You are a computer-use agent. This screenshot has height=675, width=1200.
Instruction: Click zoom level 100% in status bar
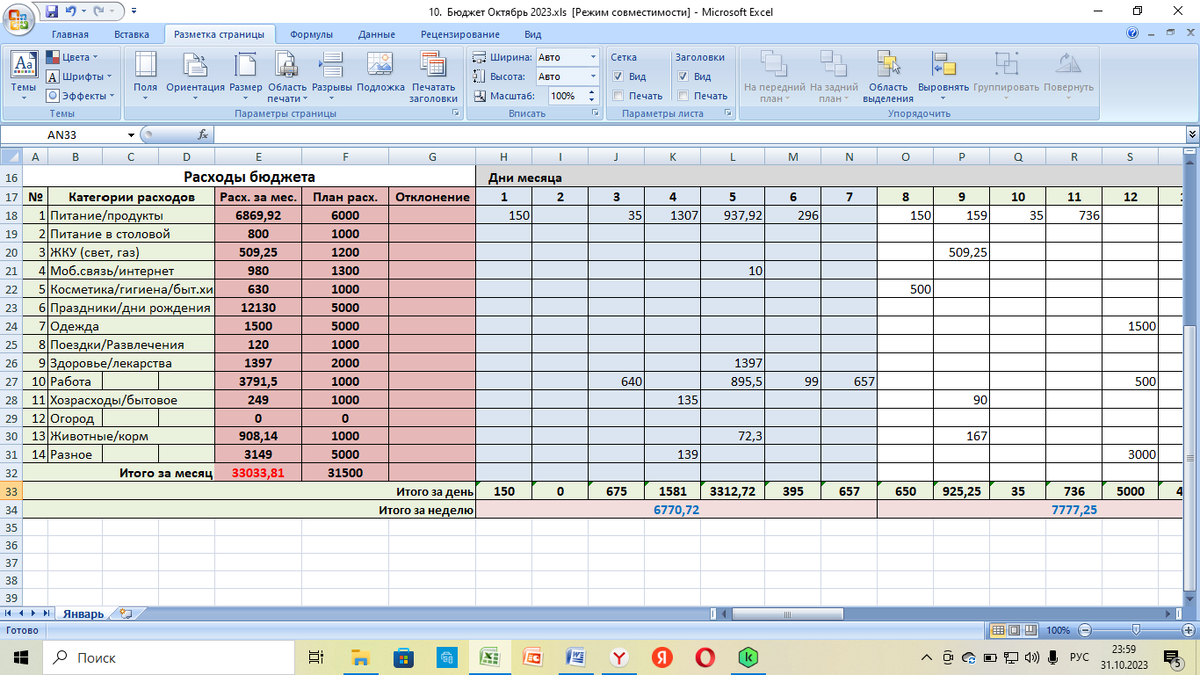coord(1058,631)
